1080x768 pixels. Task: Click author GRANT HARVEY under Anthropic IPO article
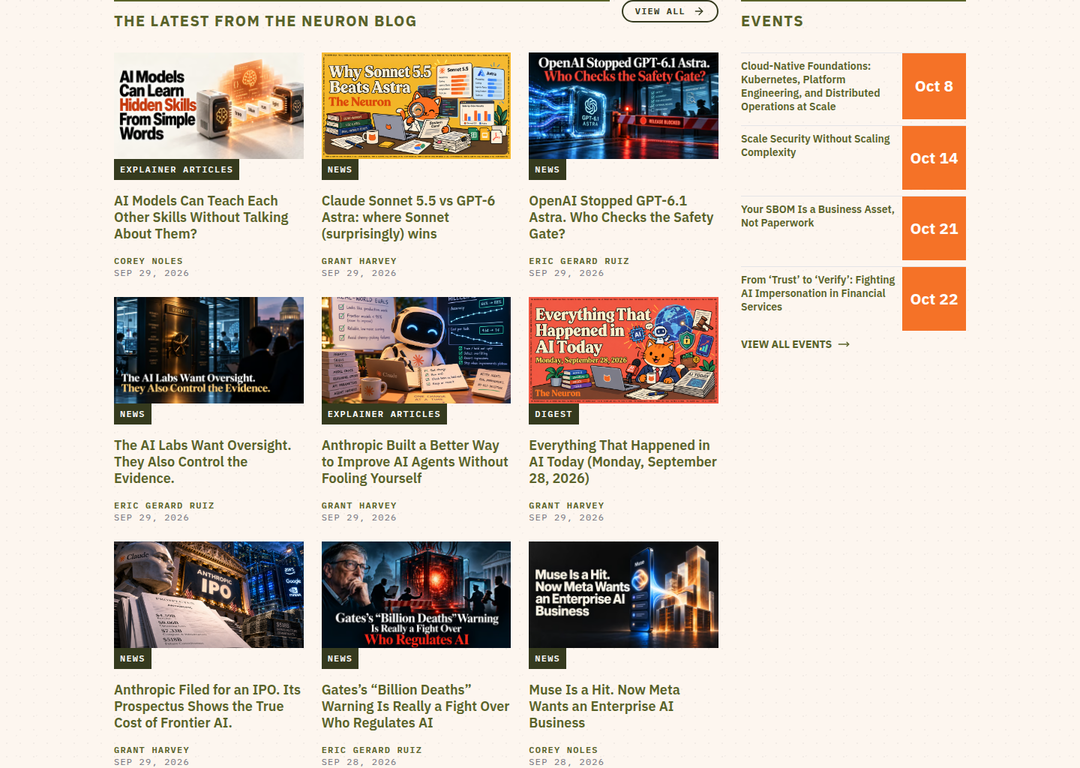click(x=152, y=750)
